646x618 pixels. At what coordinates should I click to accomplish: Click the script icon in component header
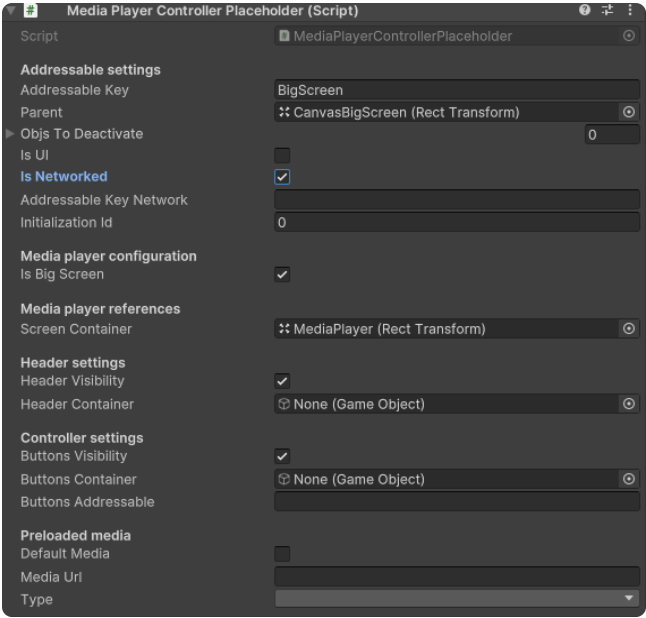pyautogui.click(x=31, y=11)
